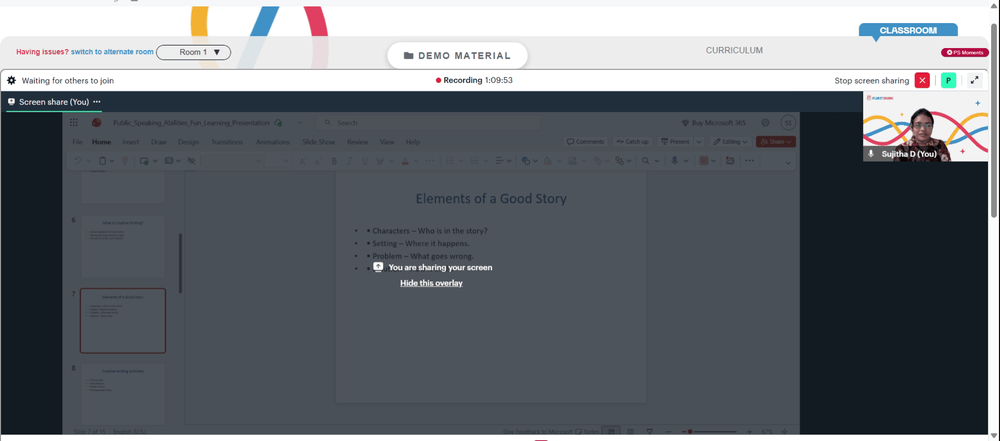Click the text highlight color icon
Screen dimensions: 1000x441
pos(380,161)
